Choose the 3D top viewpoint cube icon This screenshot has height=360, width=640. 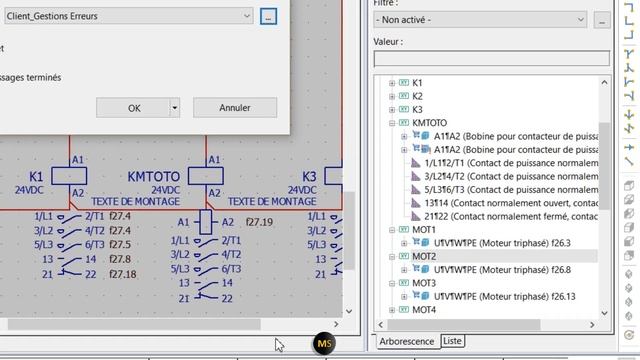click(x=629, y=185)
